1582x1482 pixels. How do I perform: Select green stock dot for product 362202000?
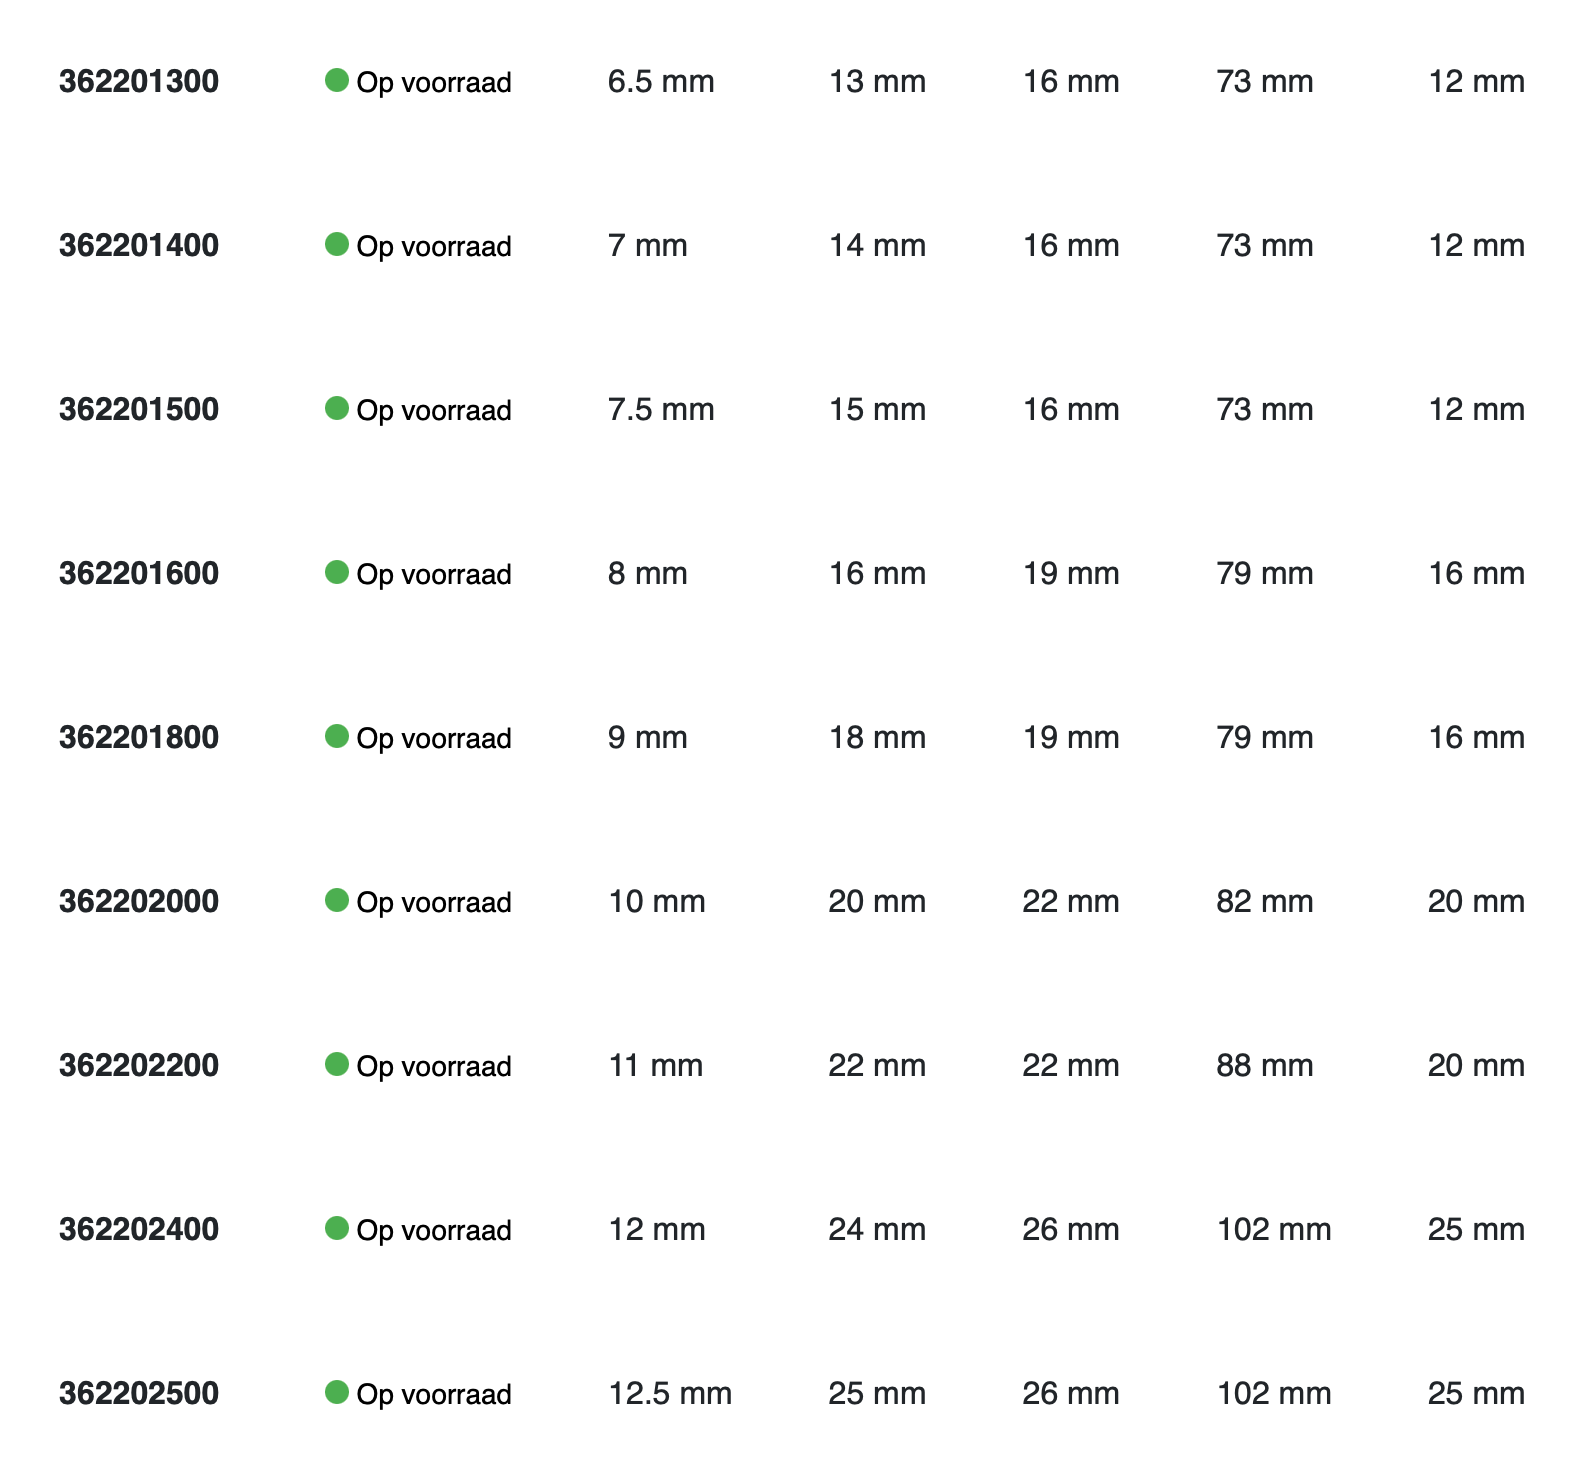point(337,900)
